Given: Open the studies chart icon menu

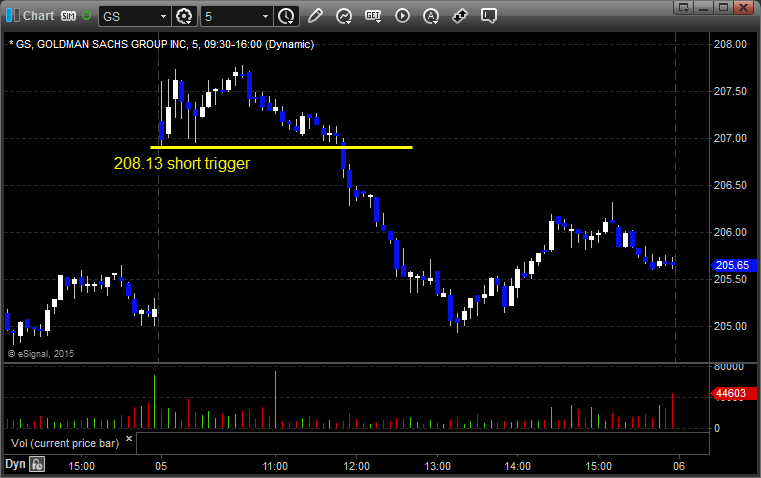Looking at the screenshot, I should click(344, 16).
